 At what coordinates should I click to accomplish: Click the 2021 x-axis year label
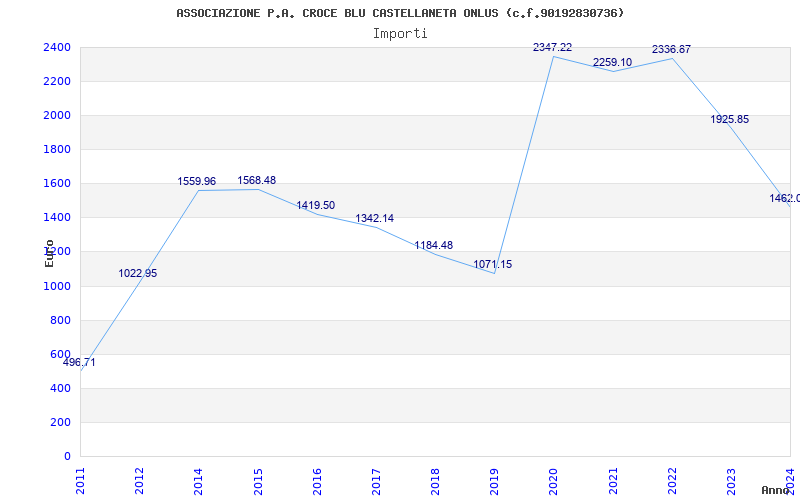(613, 481)
